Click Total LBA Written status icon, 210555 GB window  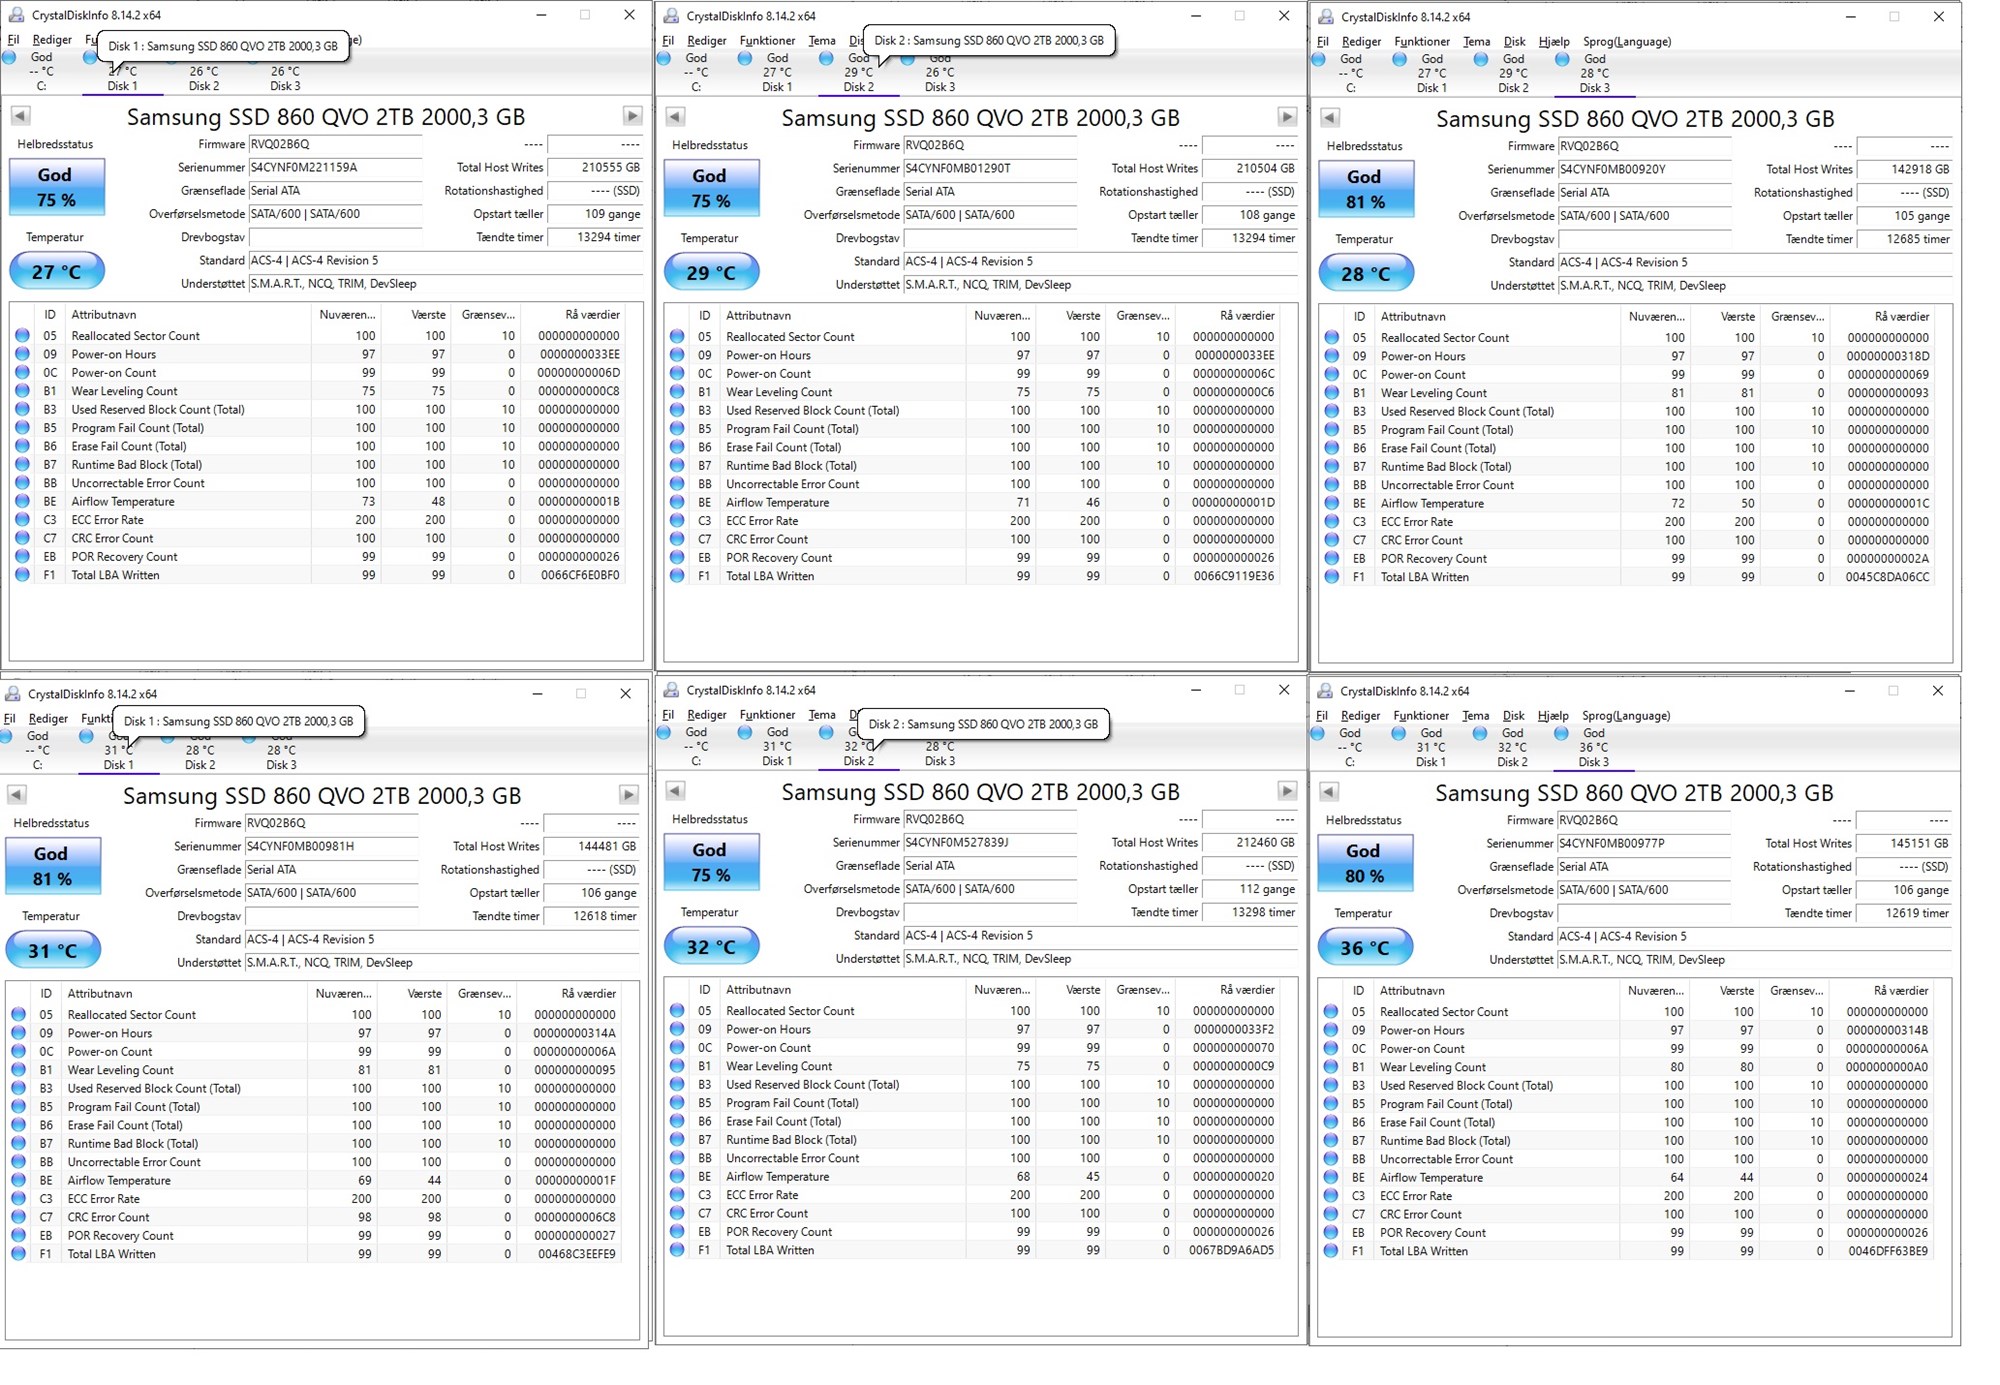point(23,575)
